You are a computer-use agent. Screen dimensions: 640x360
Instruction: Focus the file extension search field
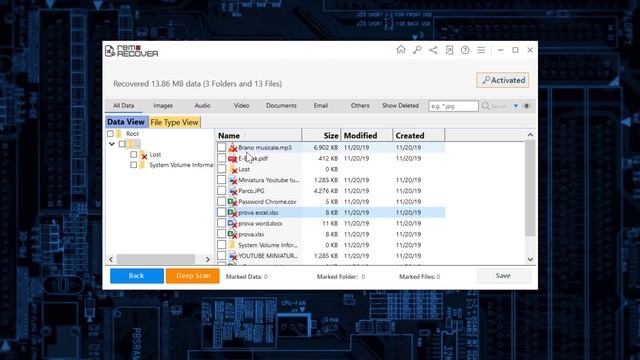[x=453, y=106]
